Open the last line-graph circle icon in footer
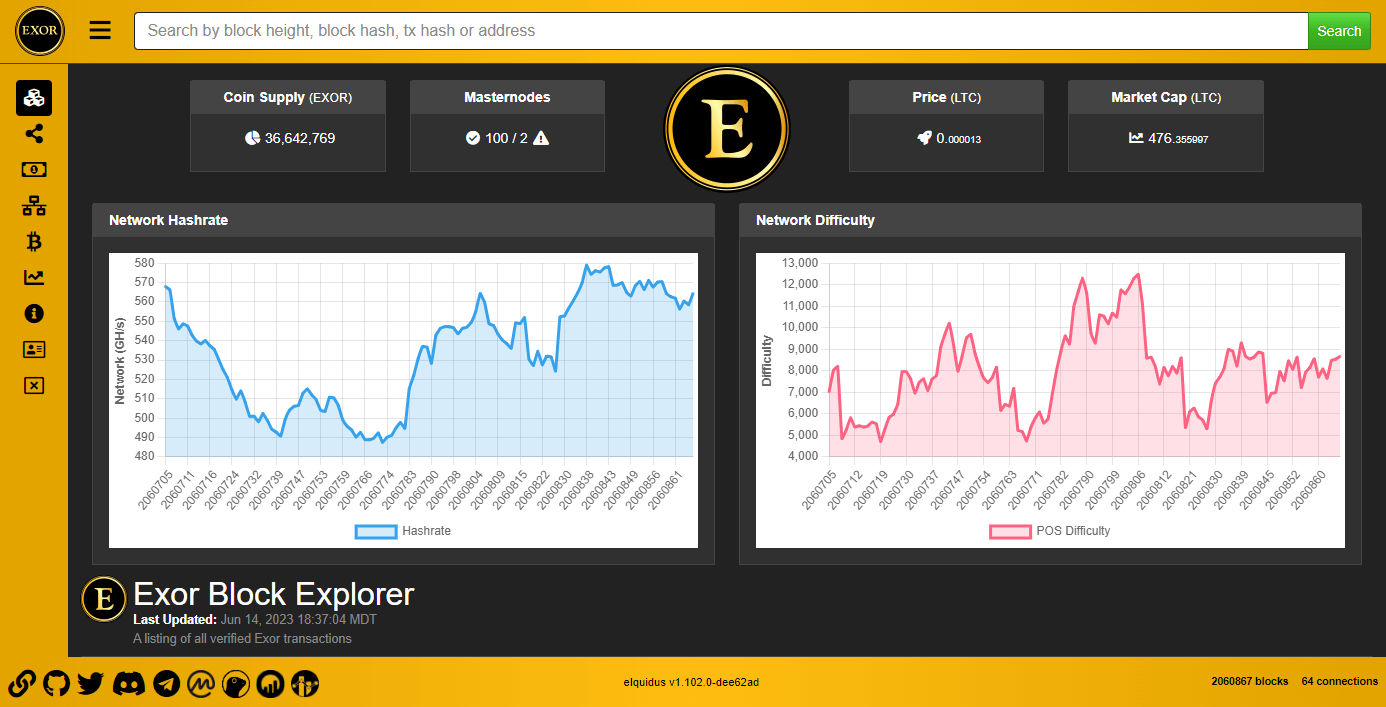Image resolution: width=1386 pixels, height=707 pixels. [305, 684]
